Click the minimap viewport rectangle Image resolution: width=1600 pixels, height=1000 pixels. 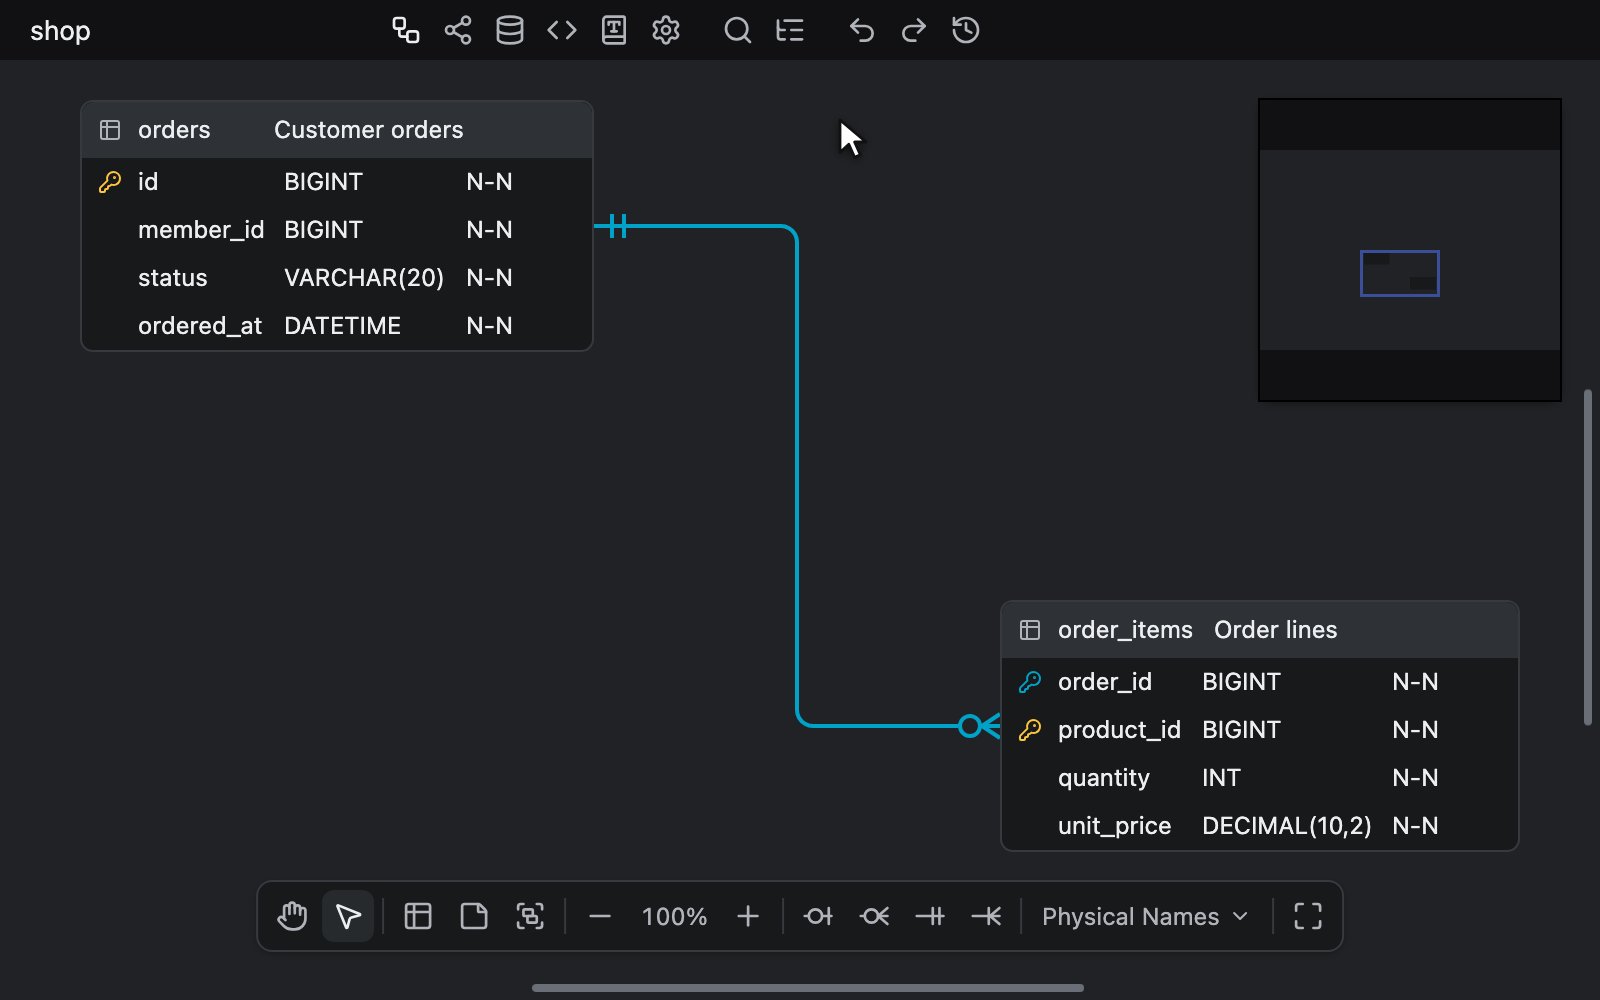(x=1400, y=273)
